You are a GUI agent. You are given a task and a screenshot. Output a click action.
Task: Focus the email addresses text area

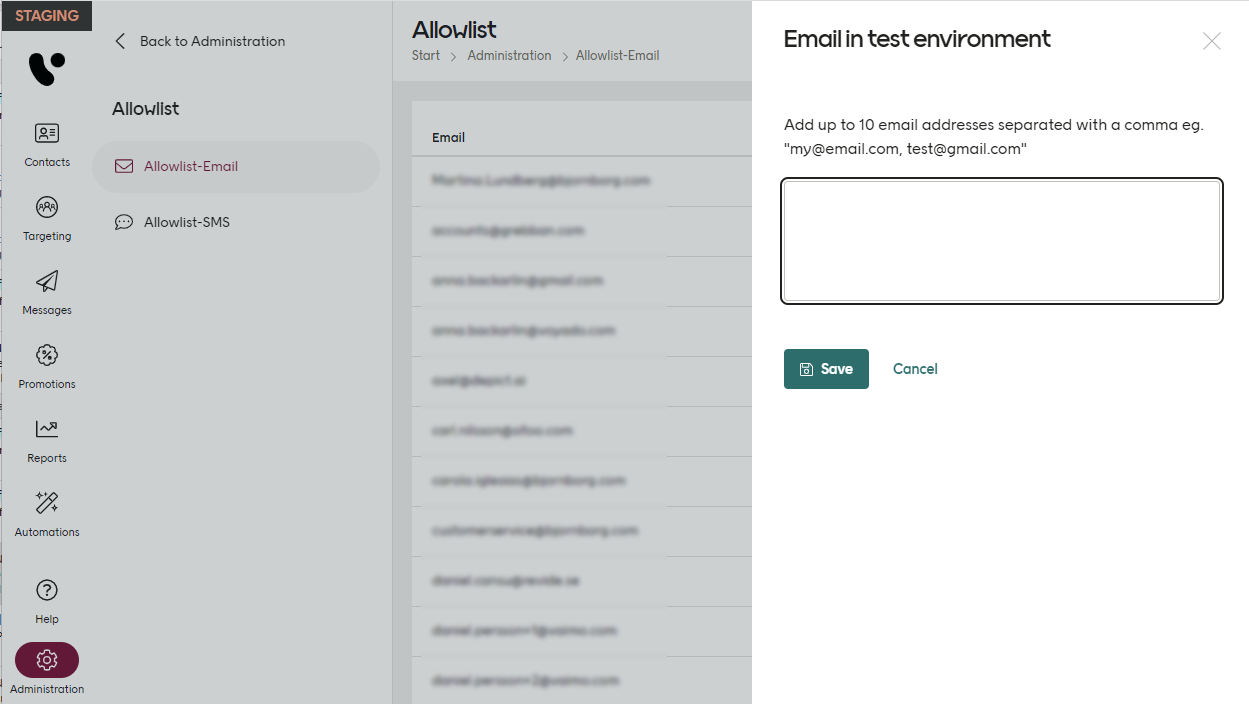pyautogui.click(x=1002, y=240)
